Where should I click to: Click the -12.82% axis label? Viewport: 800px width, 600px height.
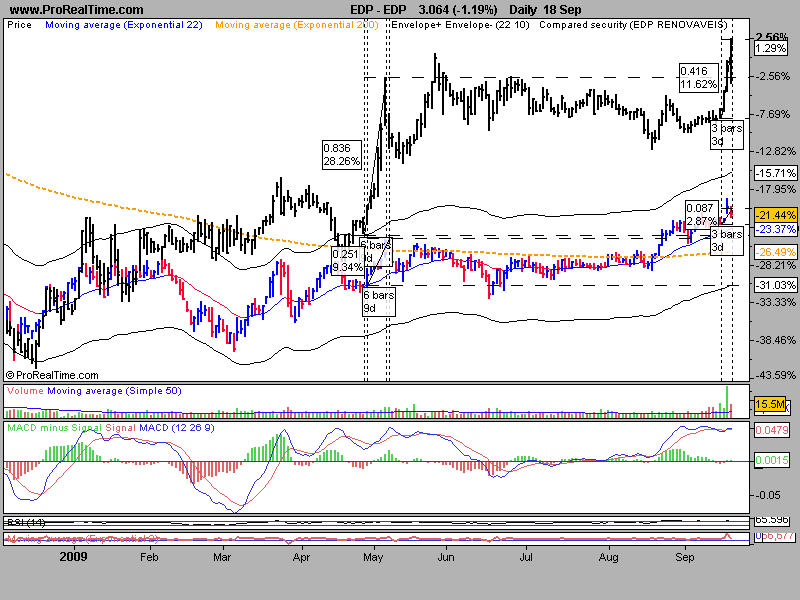(x=774, y=151)
